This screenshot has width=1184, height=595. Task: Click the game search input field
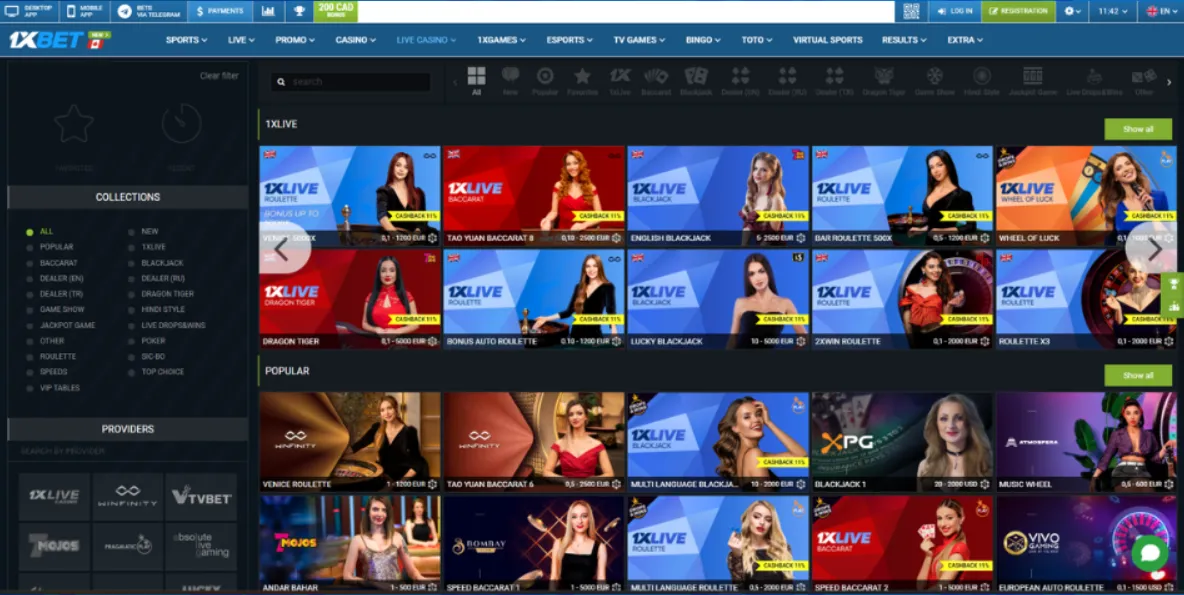351,82
